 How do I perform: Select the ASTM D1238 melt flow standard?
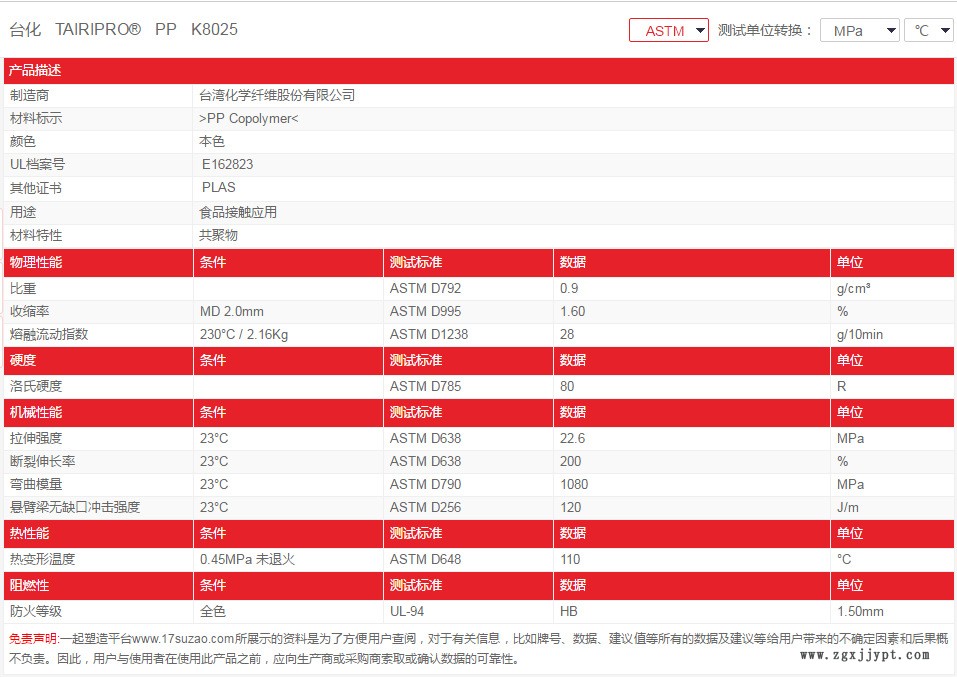pos(428,334)
